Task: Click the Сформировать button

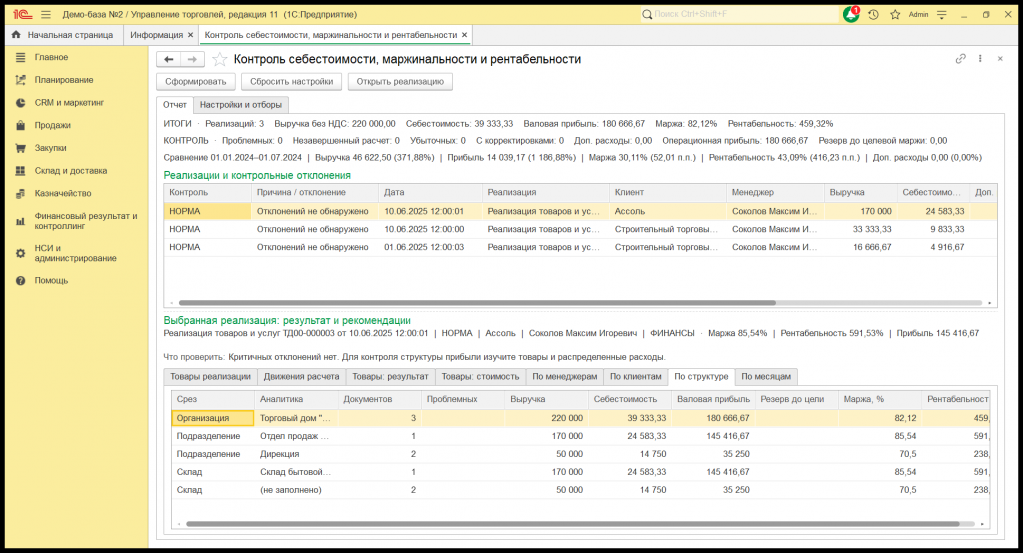Action: (196, 82)
